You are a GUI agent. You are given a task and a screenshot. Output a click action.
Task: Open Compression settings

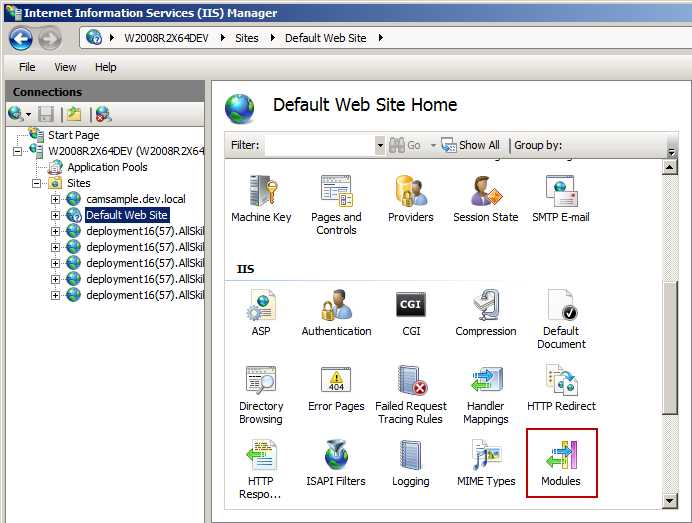(485, 313)
